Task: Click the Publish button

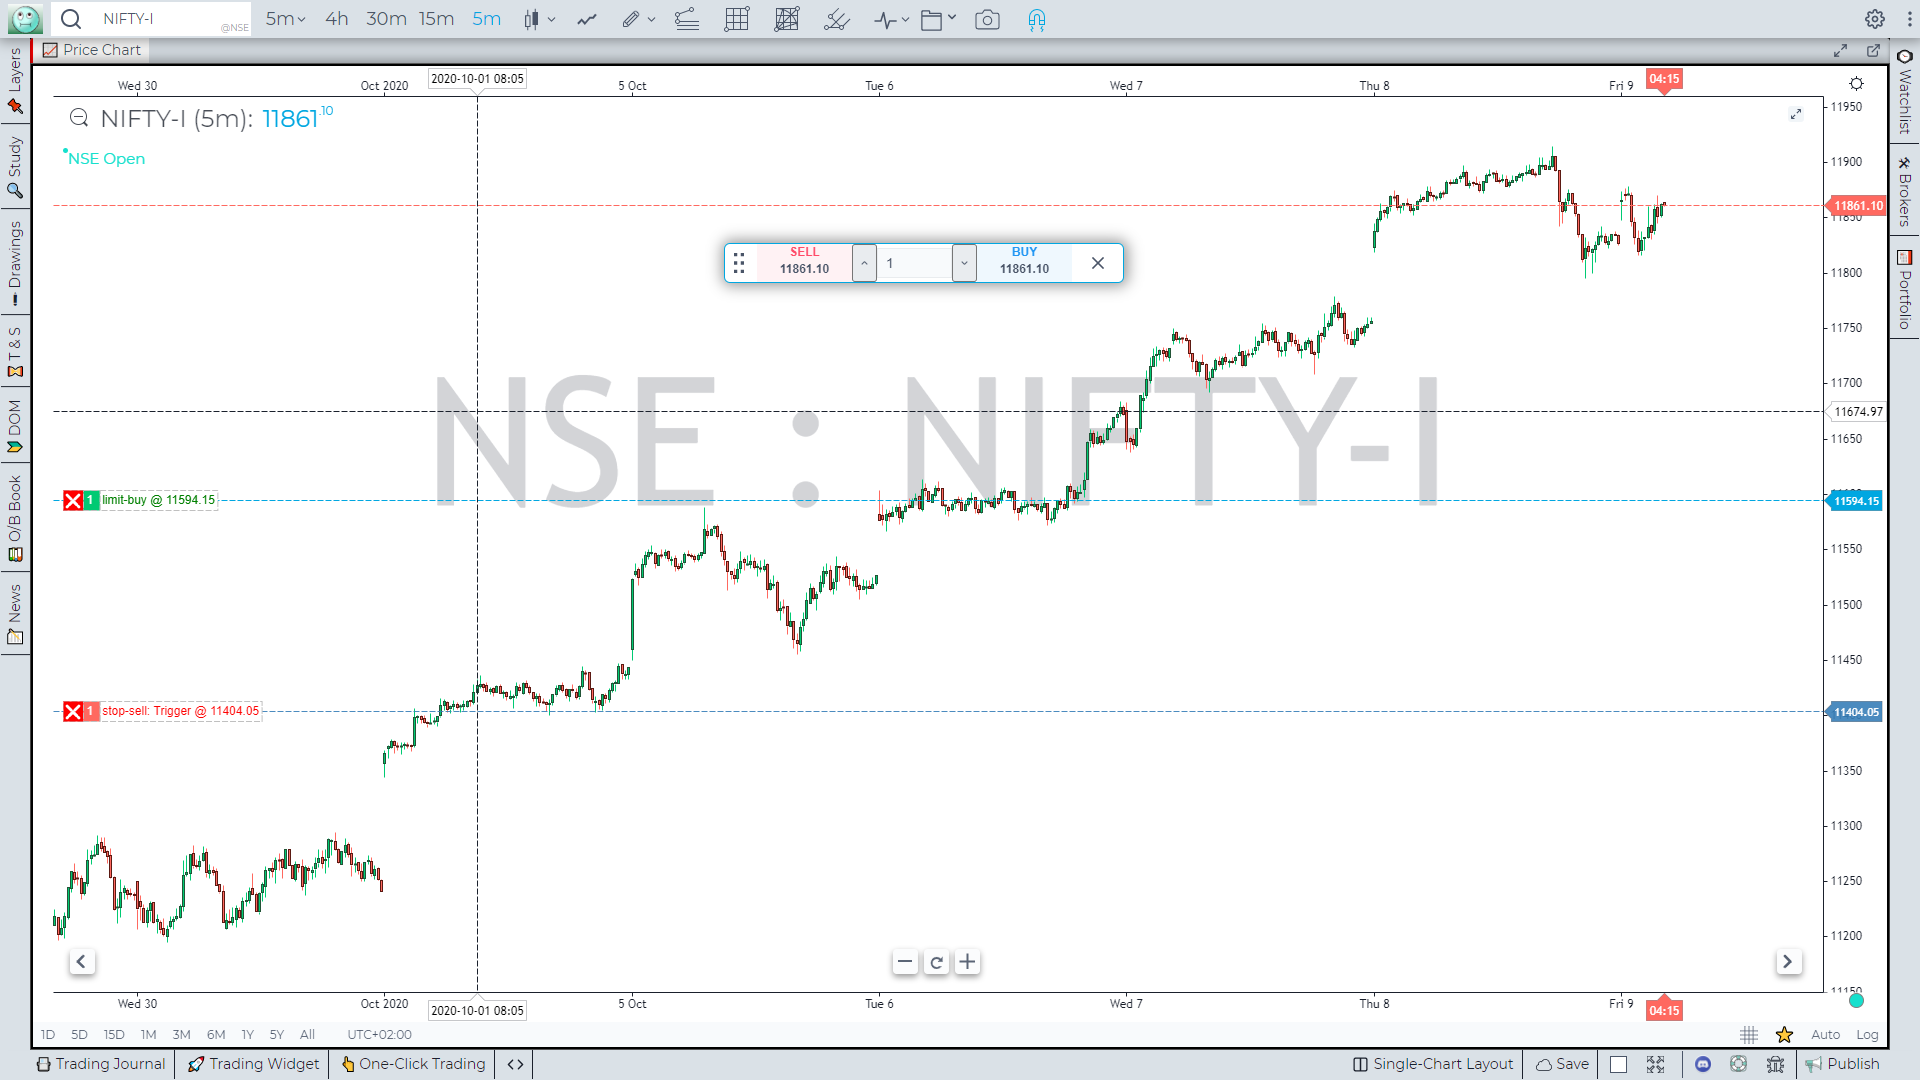Action: (x=1845, y=1064)
